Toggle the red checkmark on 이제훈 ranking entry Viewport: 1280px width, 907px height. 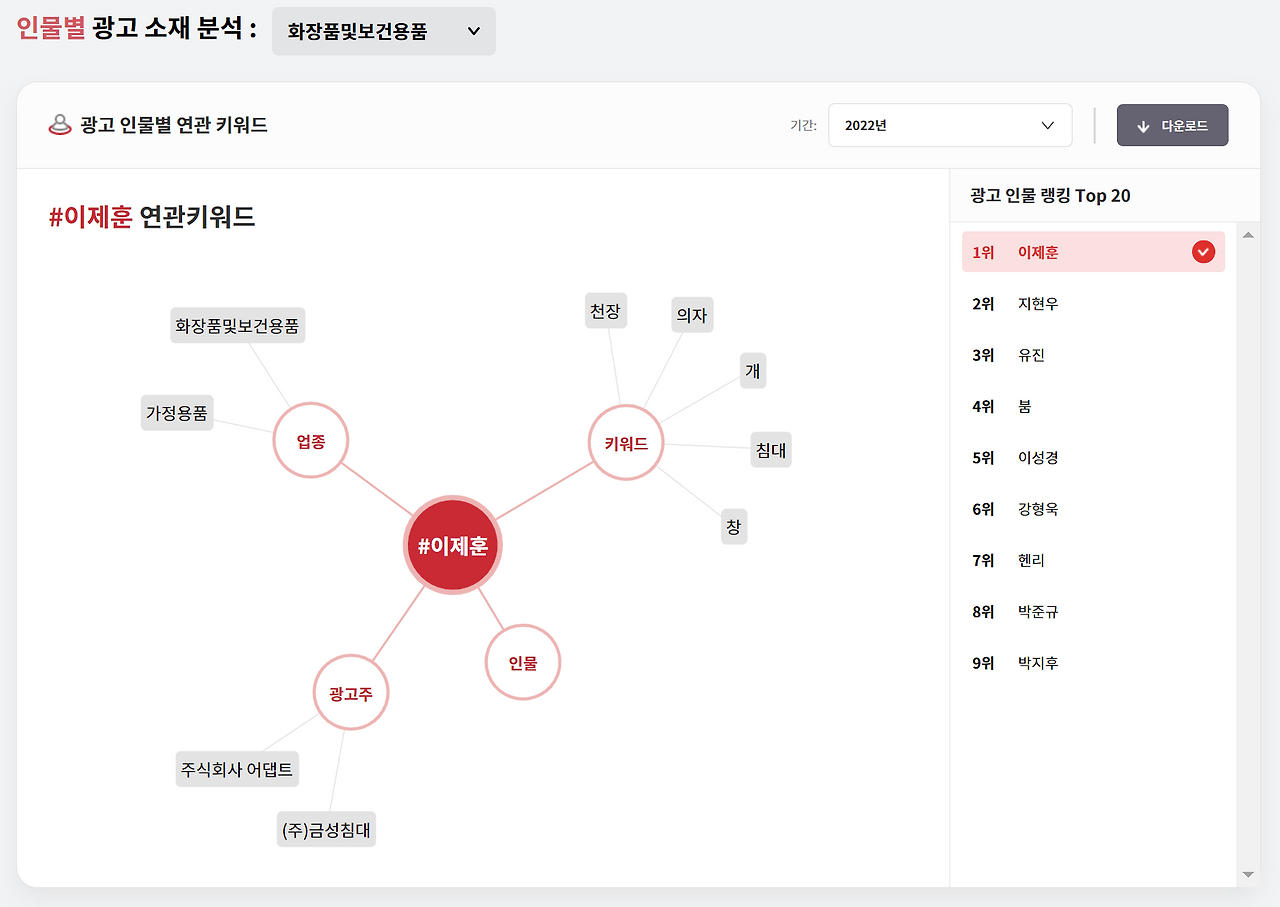point(1202,251)
